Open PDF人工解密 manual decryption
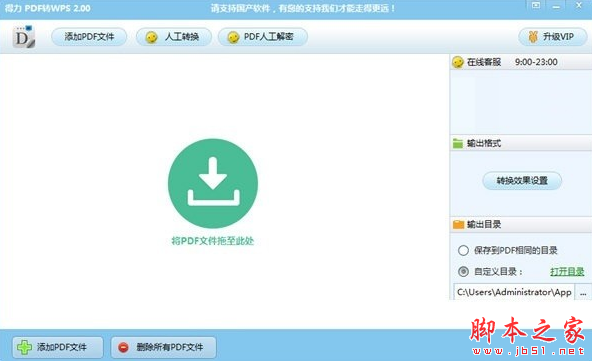The image size is (592, 361). point(263,37)
